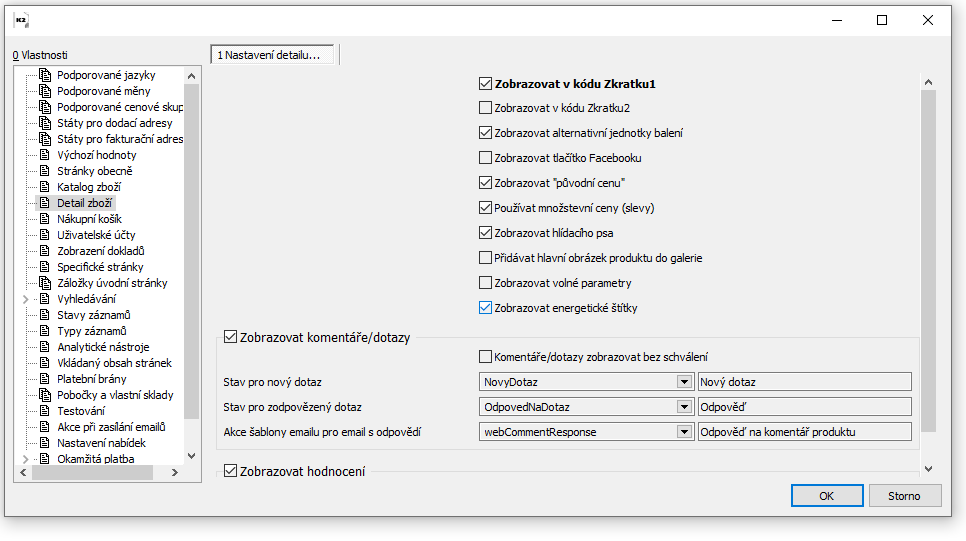Click the document icon beside Podporované jazyky
The width and height of the screenshot is (966, 541).
45,75
